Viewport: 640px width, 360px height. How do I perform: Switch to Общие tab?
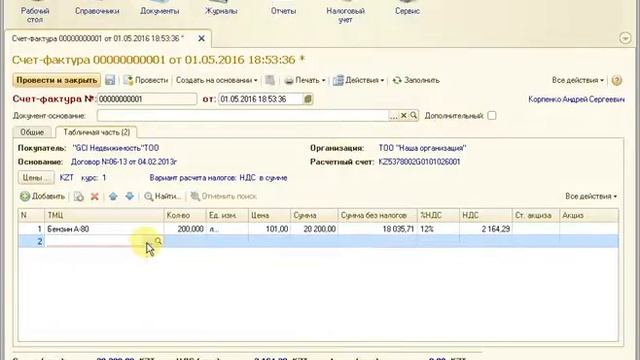32,132
